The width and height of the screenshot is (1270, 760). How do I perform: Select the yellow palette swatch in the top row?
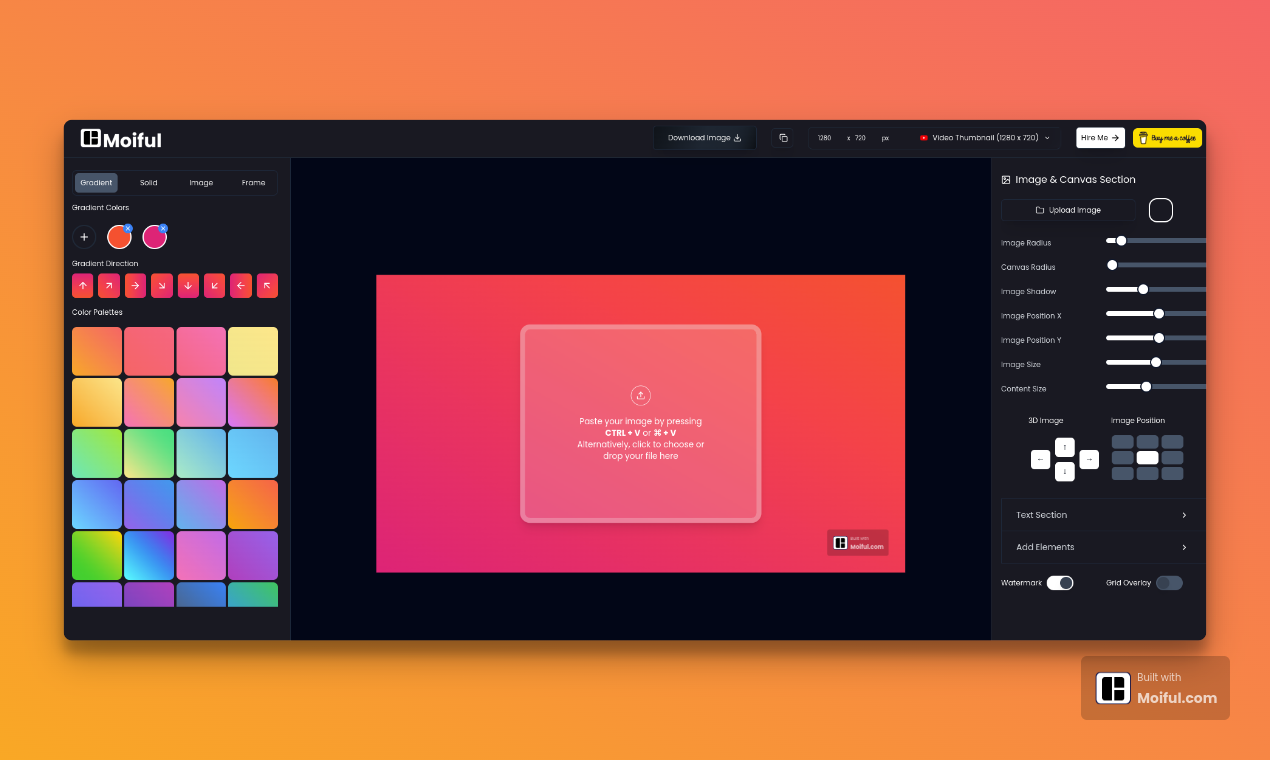click(253, 350)
